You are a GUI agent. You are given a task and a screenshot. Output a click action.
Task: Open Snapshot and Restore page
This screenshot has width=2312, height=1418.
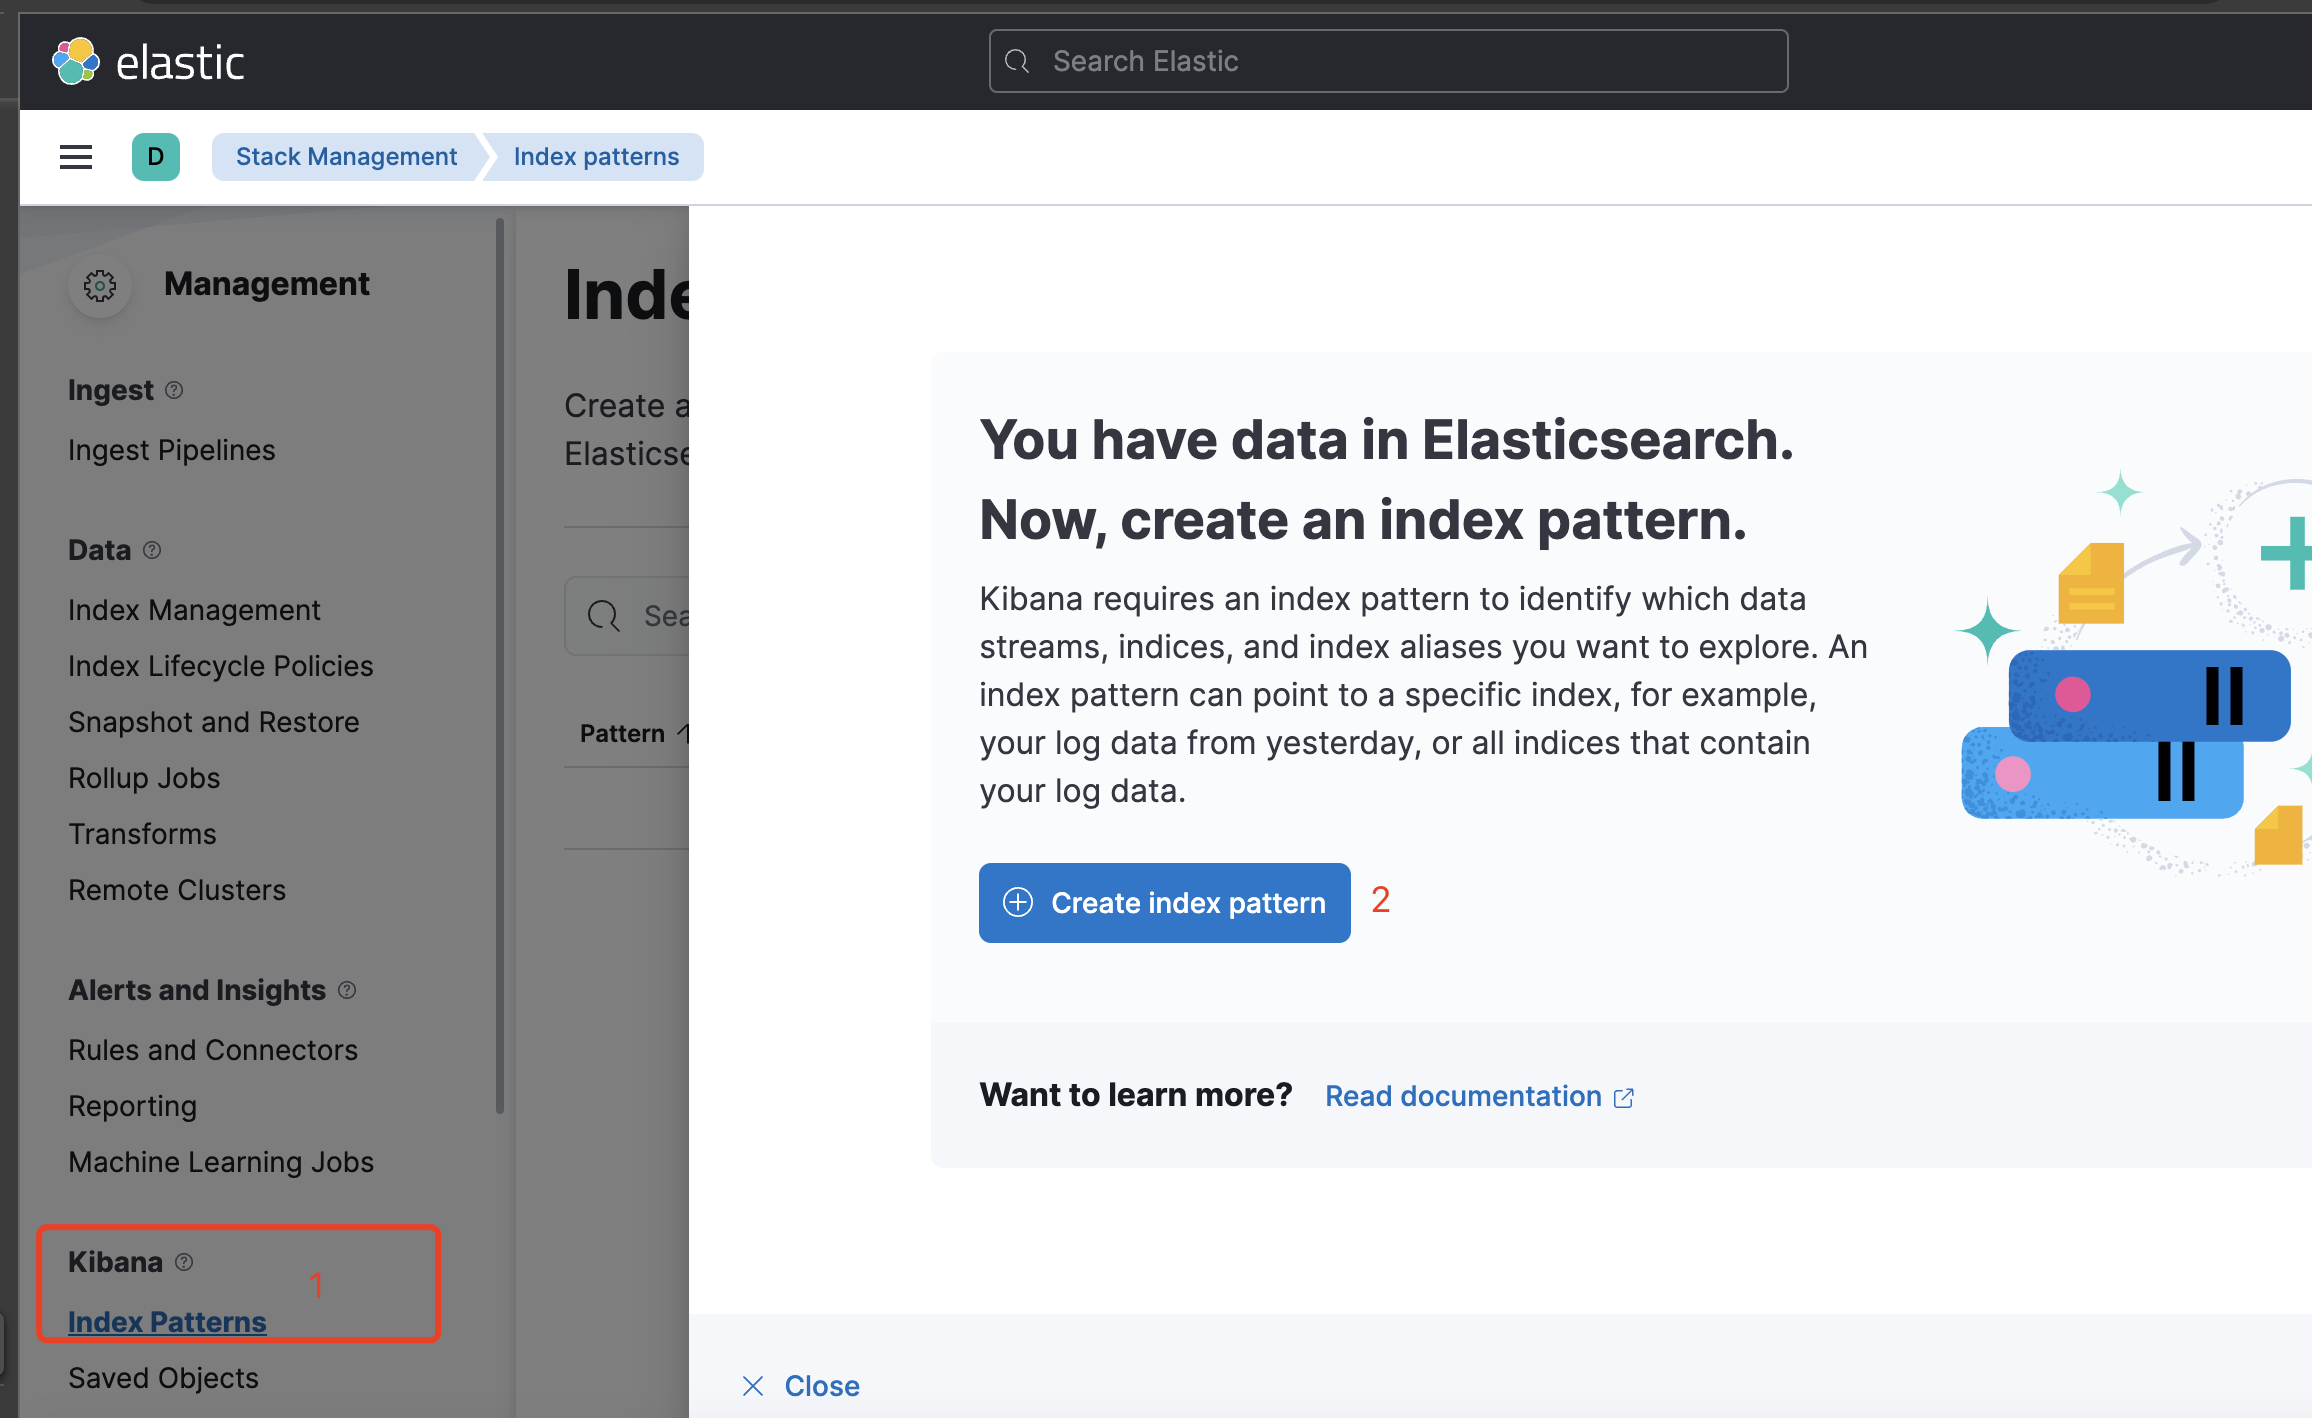[213, 722]
